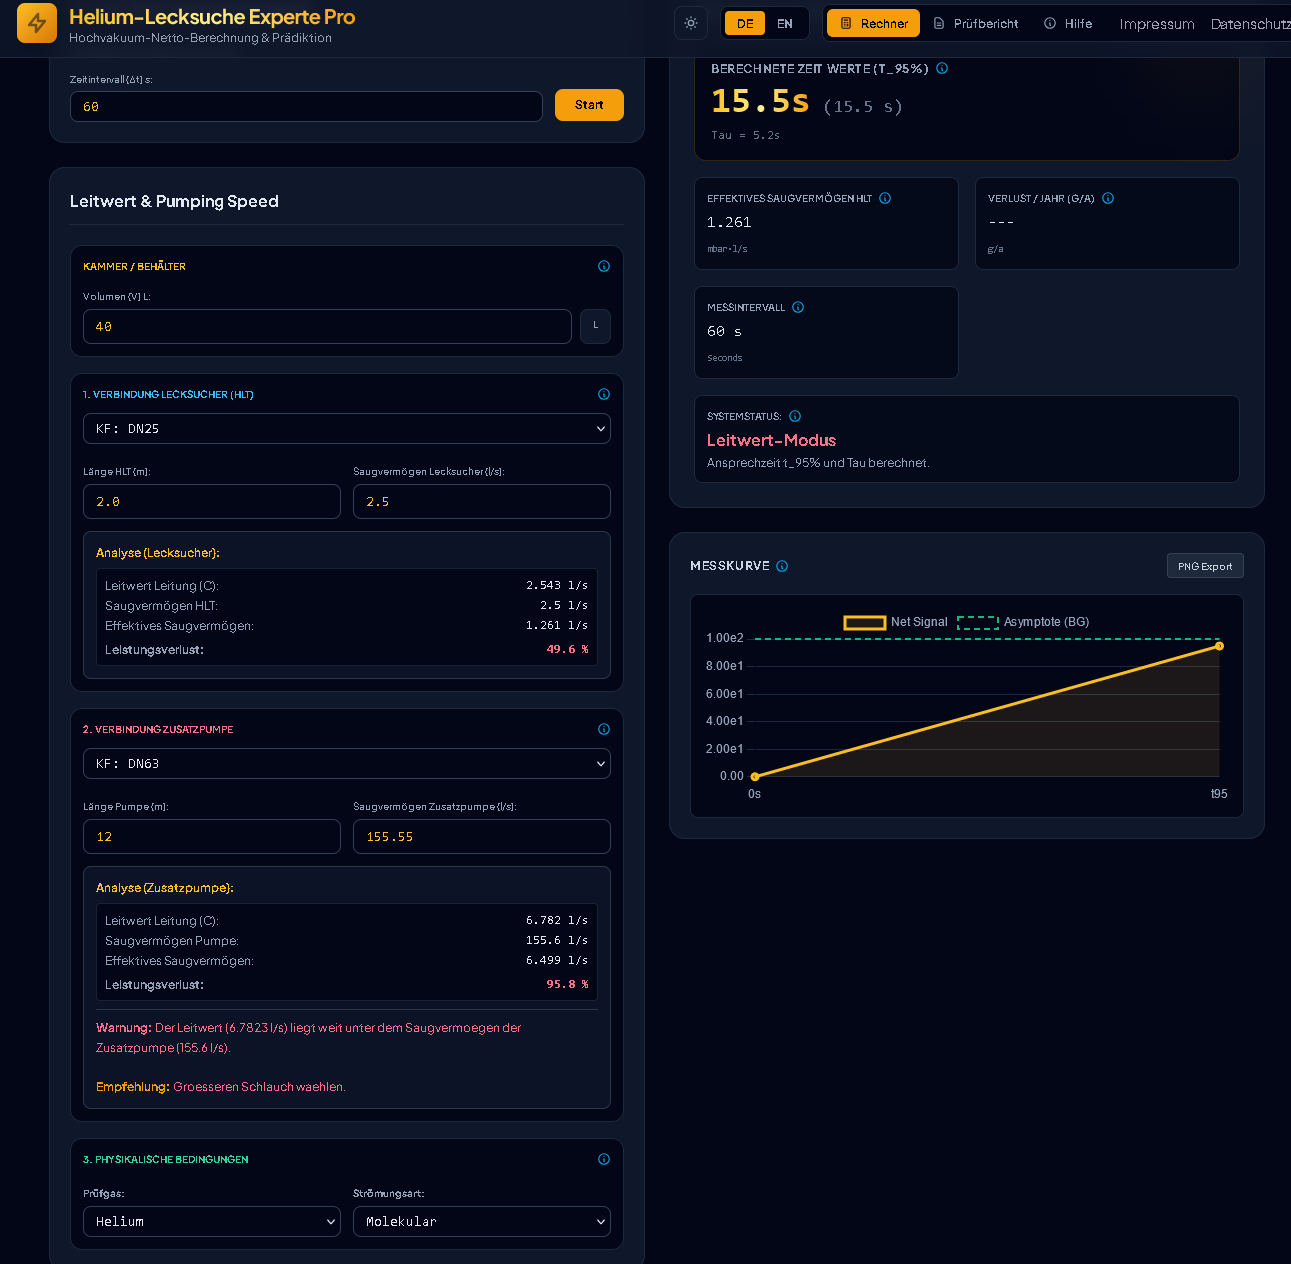Show info icon beside Messkurve title
This screenshot has width=1291, height=1264.
coord(782,566)
